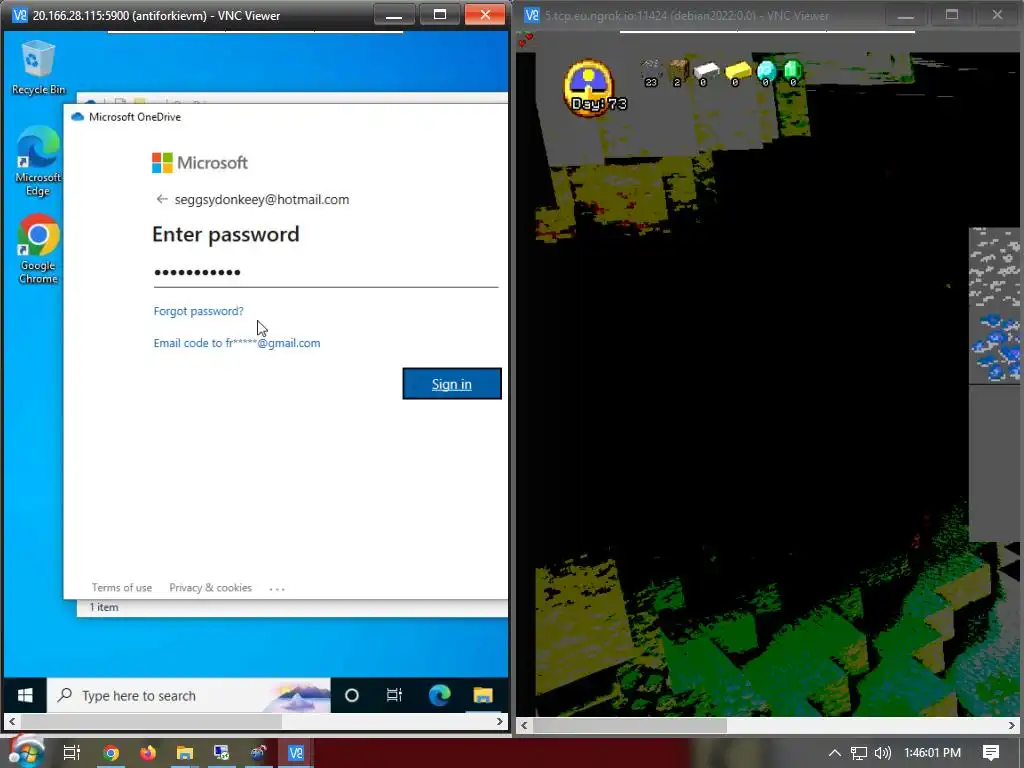The width and height of the screenshot is (1024, 768).
Task: Click the OneDrive cloud icon in the dialog title
Action: point(78,117)
